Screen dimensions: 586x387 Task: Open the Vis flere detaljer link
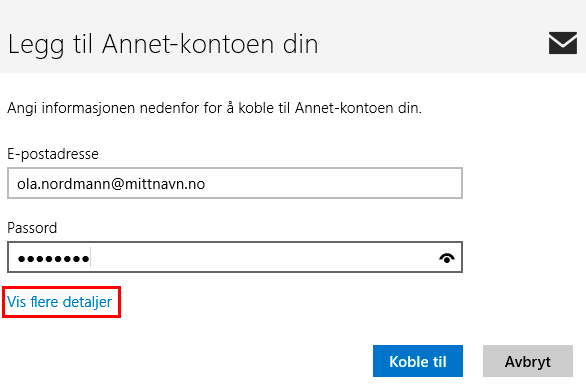pyautogui.click(x=59, y=302)
